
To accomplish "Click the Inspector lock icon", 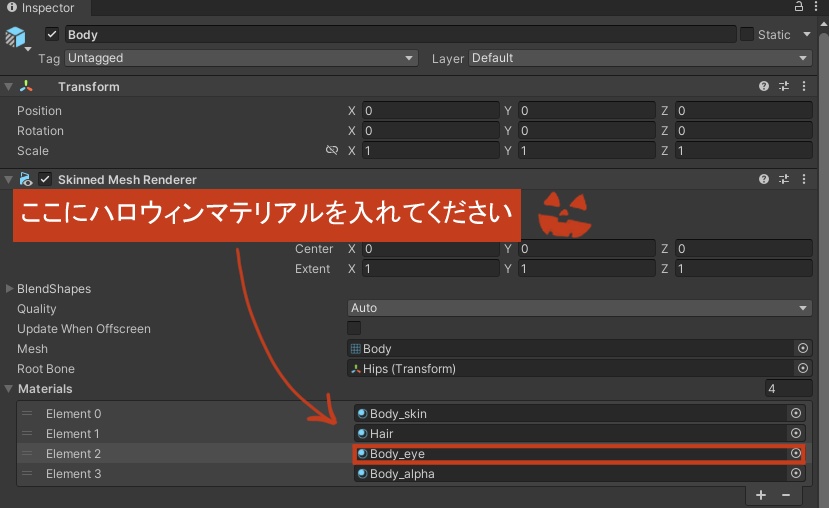I will pyautogui.click(x=798, y=6).
